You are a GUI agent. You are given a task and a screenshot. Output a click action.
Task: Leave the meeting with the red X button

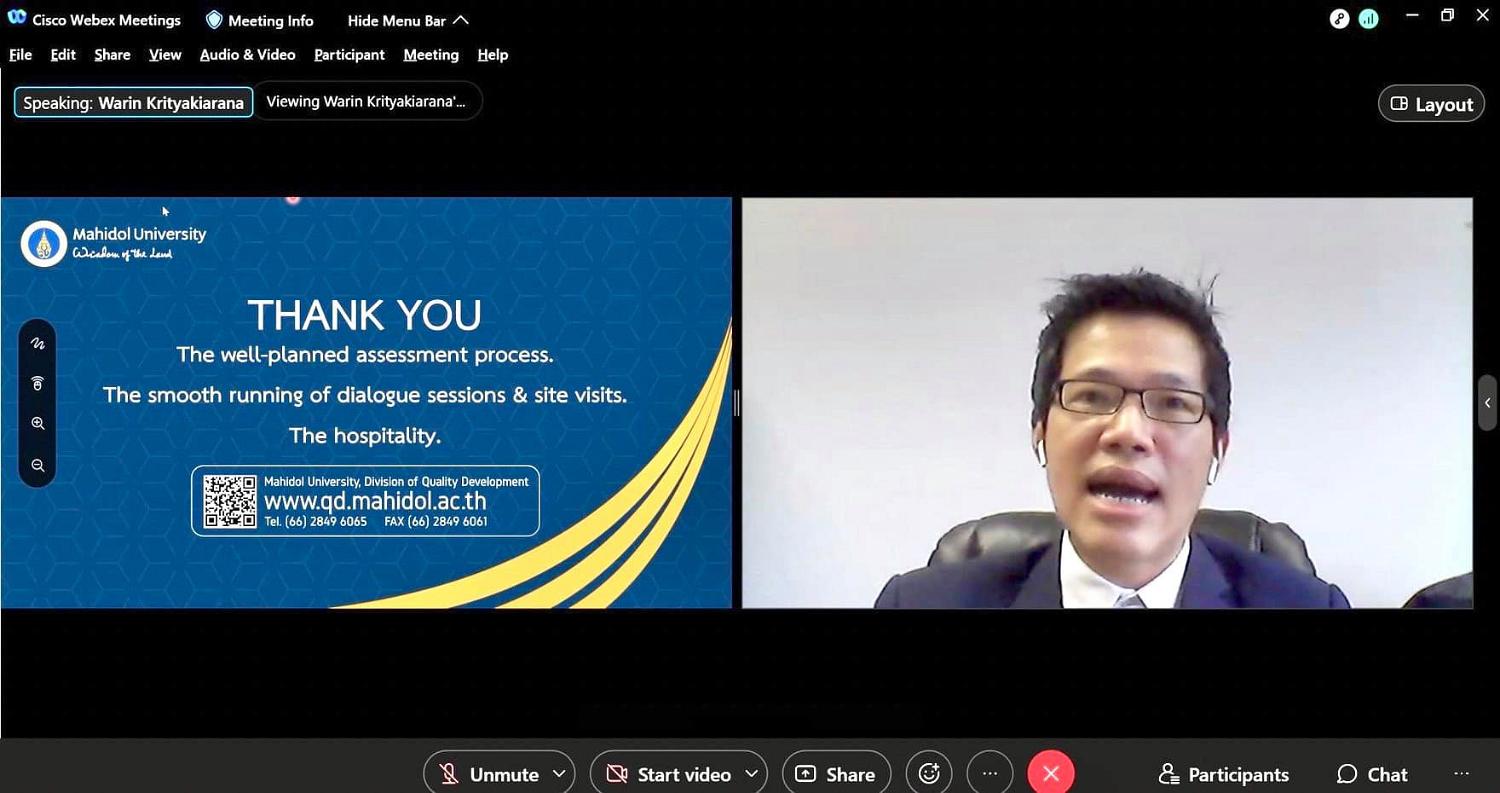point(1051,774)
